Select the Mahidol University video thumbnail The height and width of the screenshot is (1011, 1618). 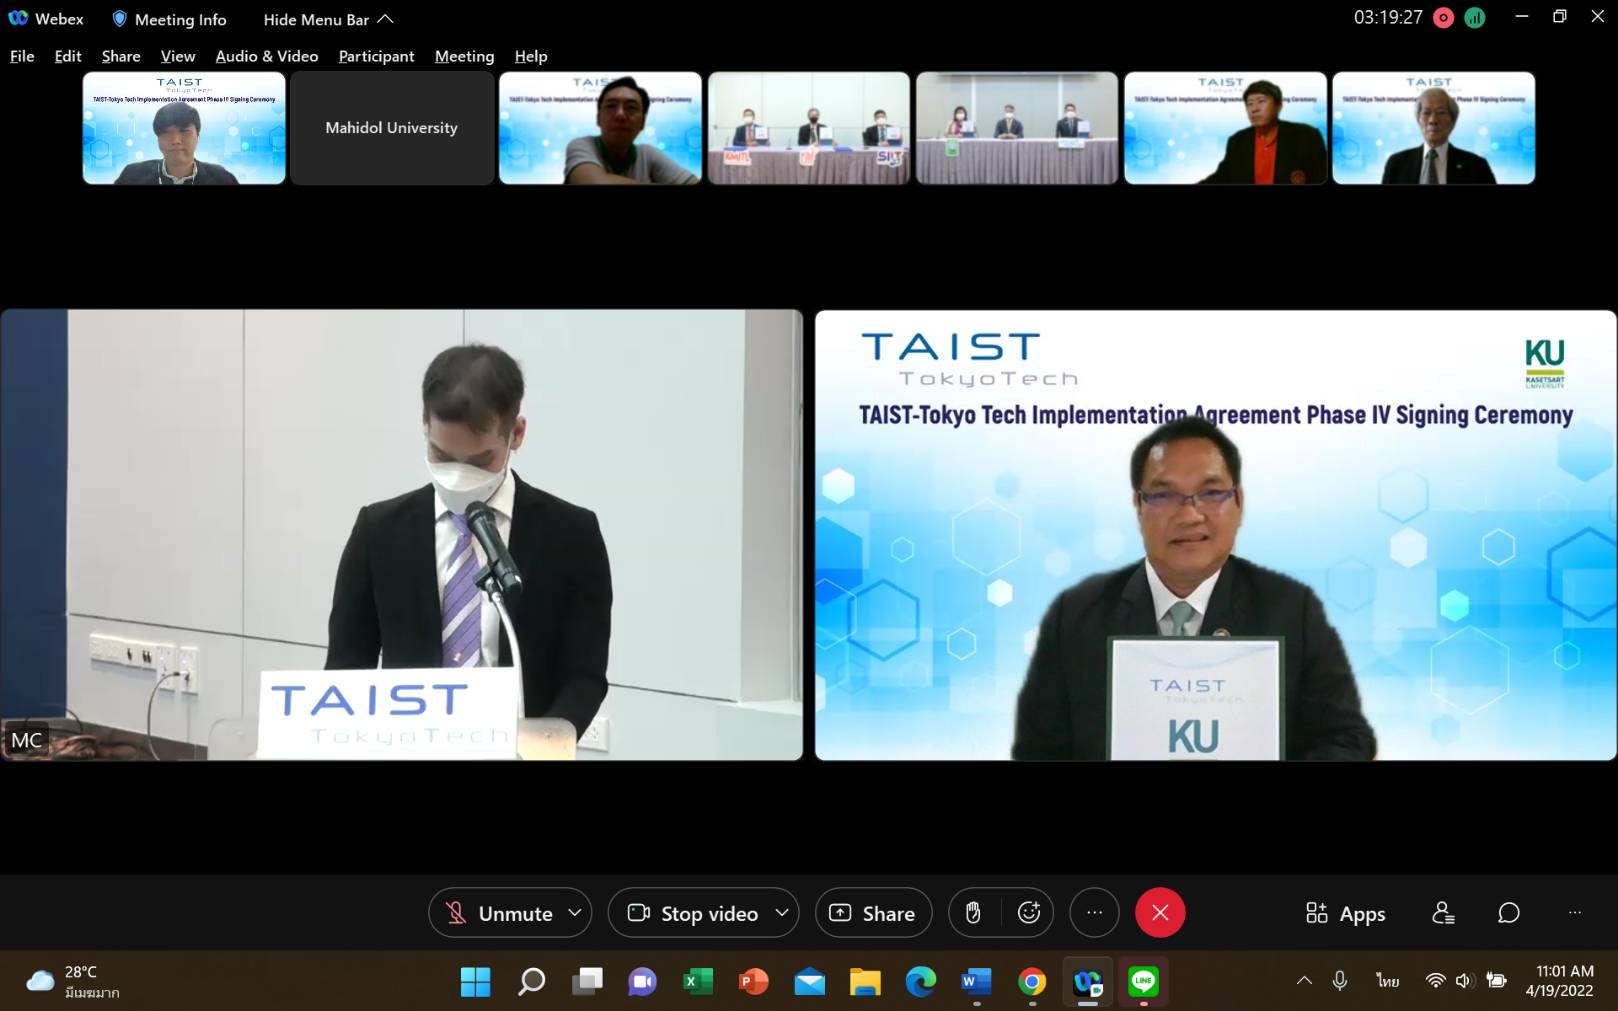coord(391,127)
